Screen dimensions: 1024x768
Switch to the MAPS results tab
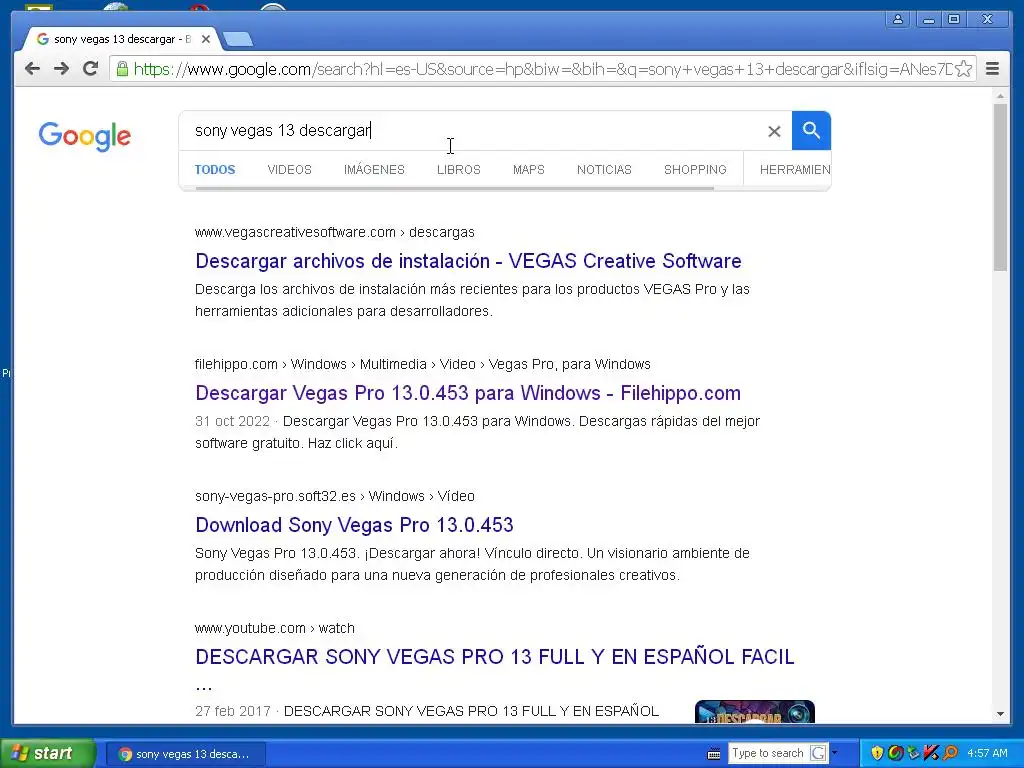coord(528,170)
